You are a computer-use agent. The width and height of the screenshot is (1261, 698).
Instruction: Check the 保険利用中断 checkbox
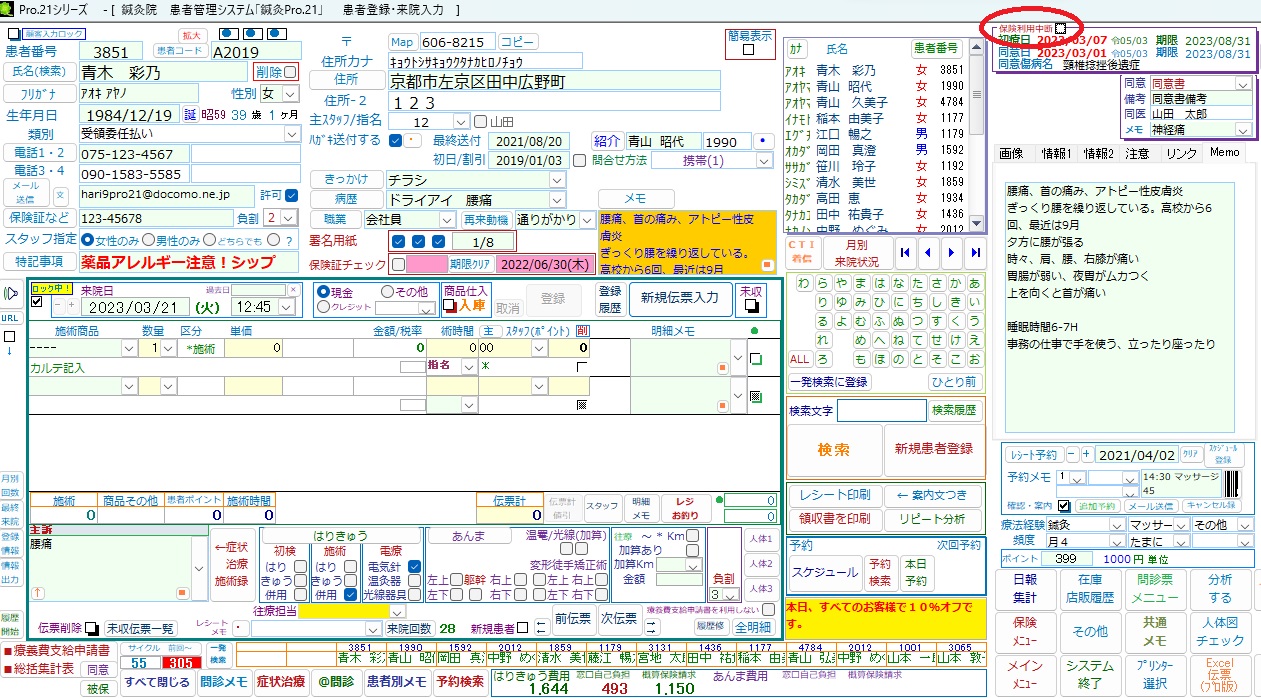point(1060,29)
